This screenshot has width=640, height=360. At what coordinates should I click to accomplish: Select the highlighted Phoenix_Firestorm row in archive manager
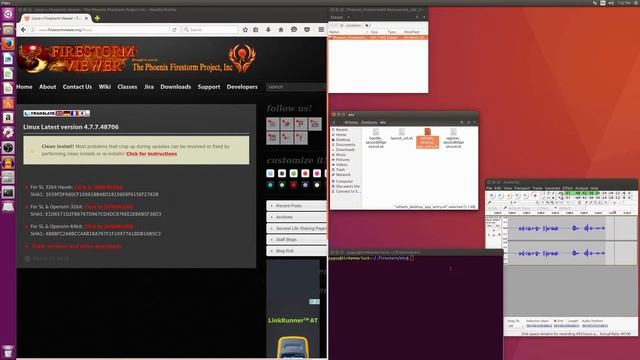pyautogui.click(x=378, y=38)
